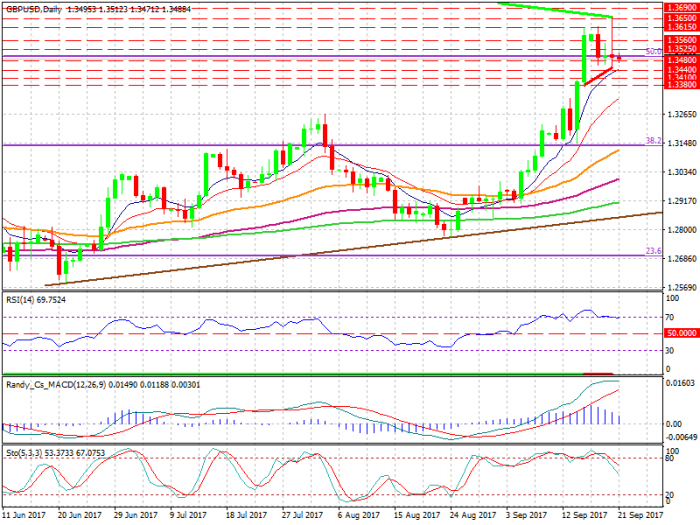Select the 1.36900 red price level label
This screenshot has width=700, height=525.
(x=680, y=7)
